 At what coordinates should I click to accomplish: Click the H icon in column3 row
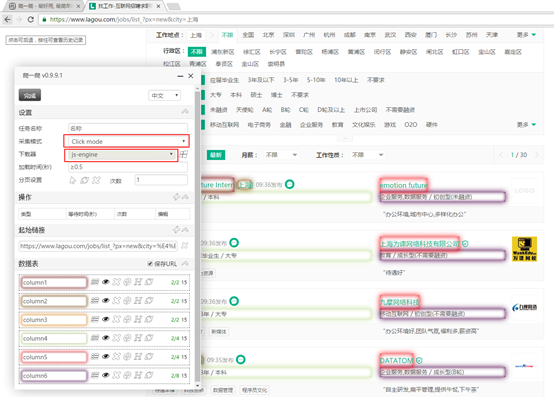138,319
